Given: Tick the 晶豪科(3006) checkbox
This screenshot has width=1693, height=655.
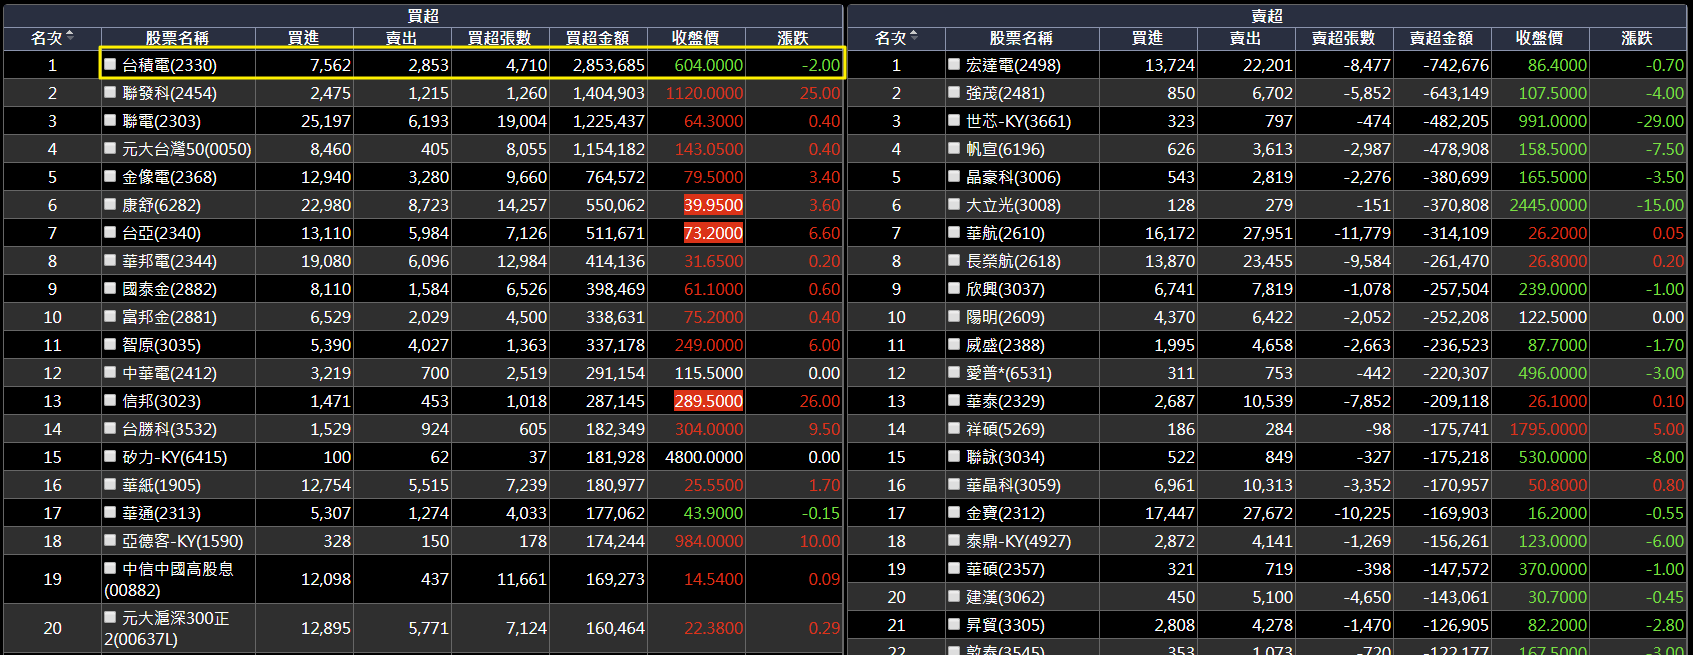Looking at the screenshot, I should click(x=954, y=176).
